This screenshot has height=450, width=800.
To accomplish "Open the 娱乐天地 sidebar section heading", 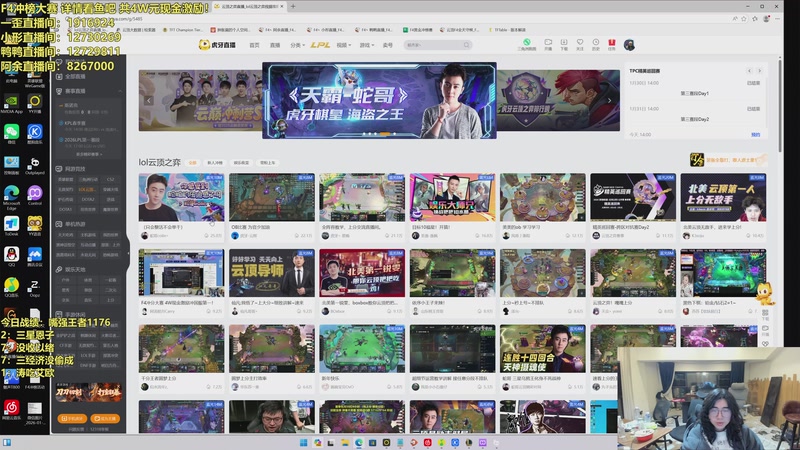I will [x=76, y=269].
